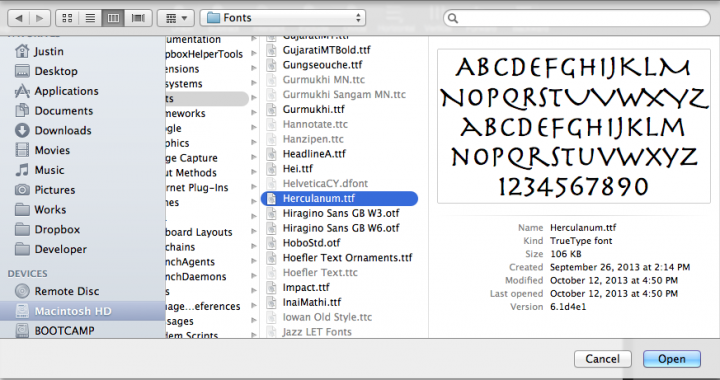
Task: Click the search field
Action: (577, 18)
